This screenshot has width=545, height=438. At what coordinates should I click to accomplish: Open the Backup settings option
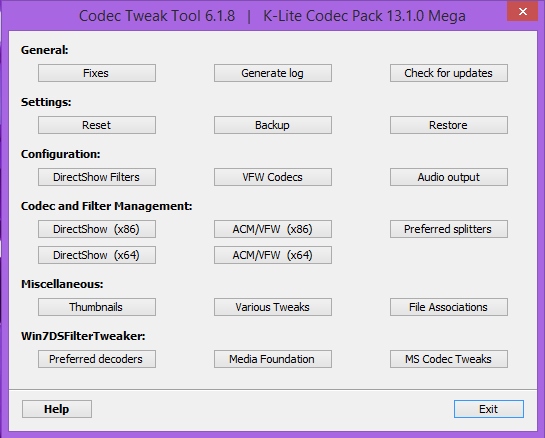[x=273, y=125]
